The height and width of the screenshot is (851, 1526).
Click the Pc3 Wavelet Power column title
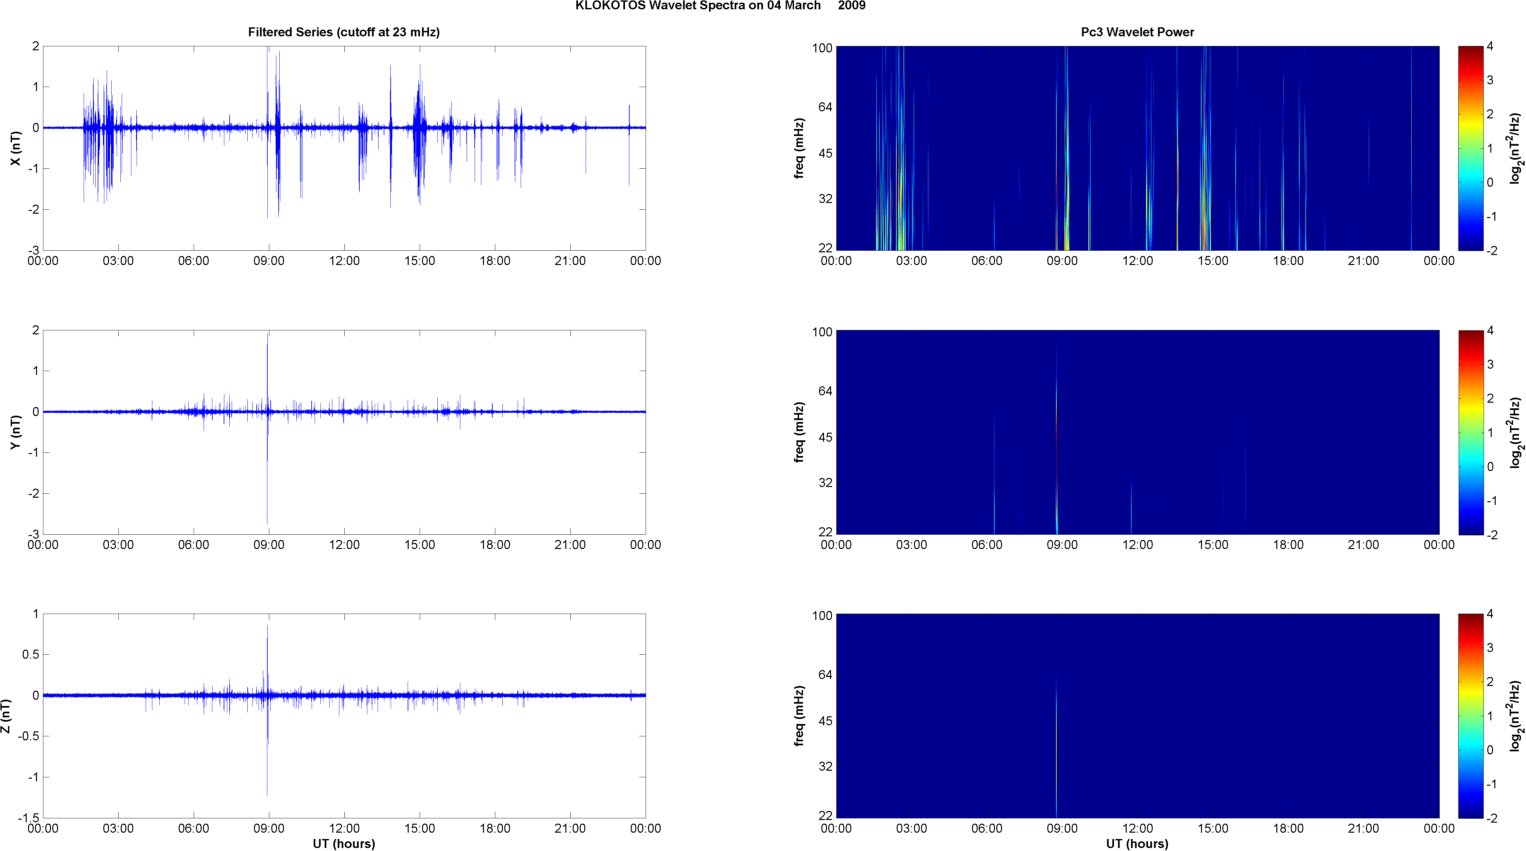tap(1137, 32)
